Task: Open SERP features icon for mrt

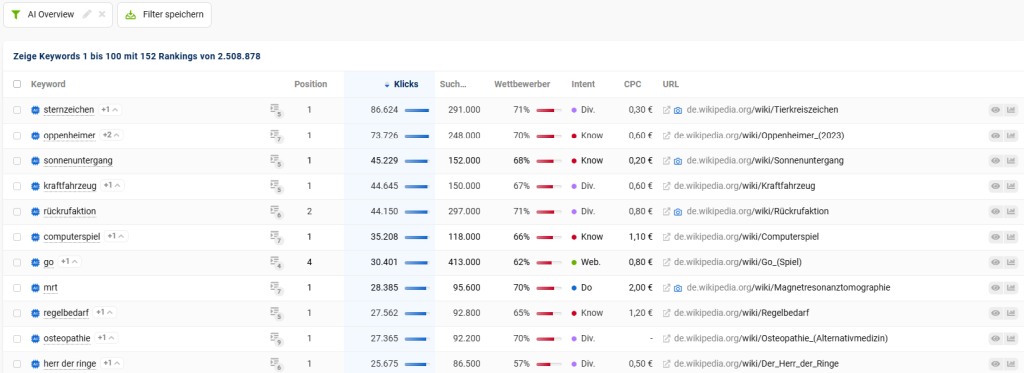Action: (x=276, y=288)
